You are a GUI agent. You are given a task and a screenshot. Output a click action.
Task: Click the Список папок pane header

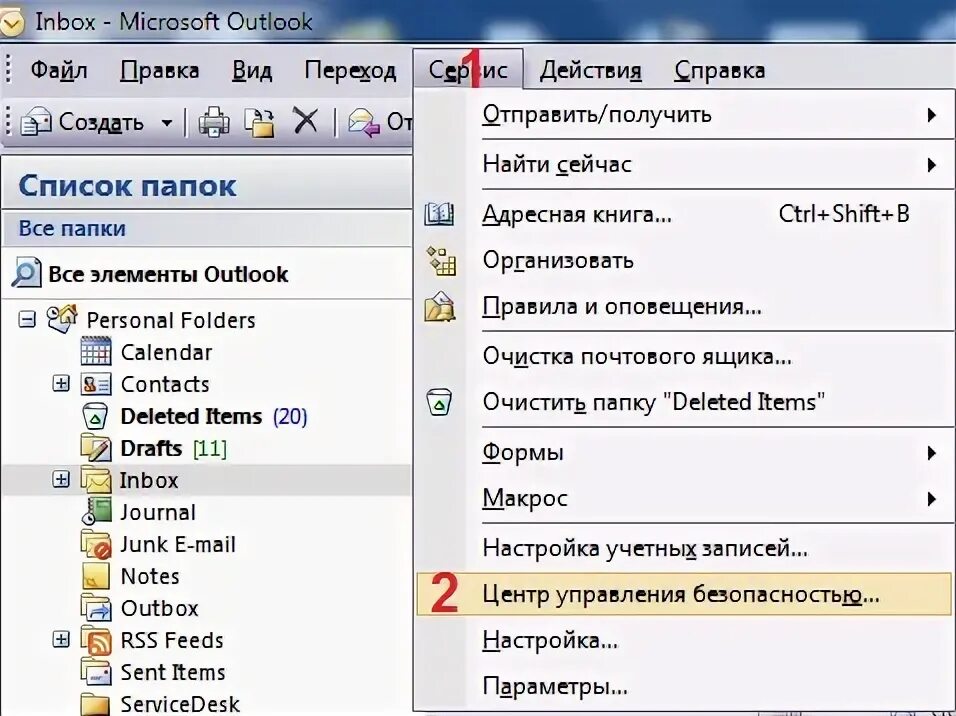pos(207,185)
